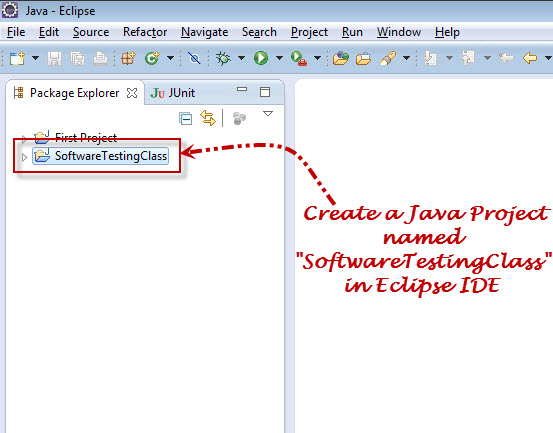Click the New Java Package icon

[128, 58]
